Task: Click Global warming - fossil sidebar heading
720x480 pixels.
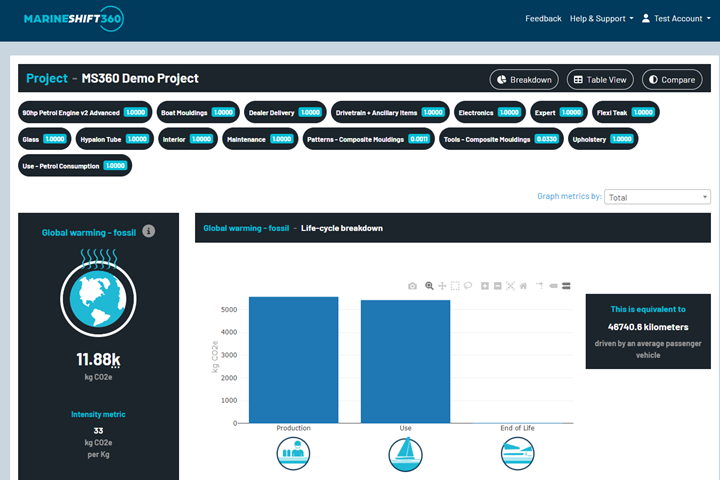Action: click(89, 233)
